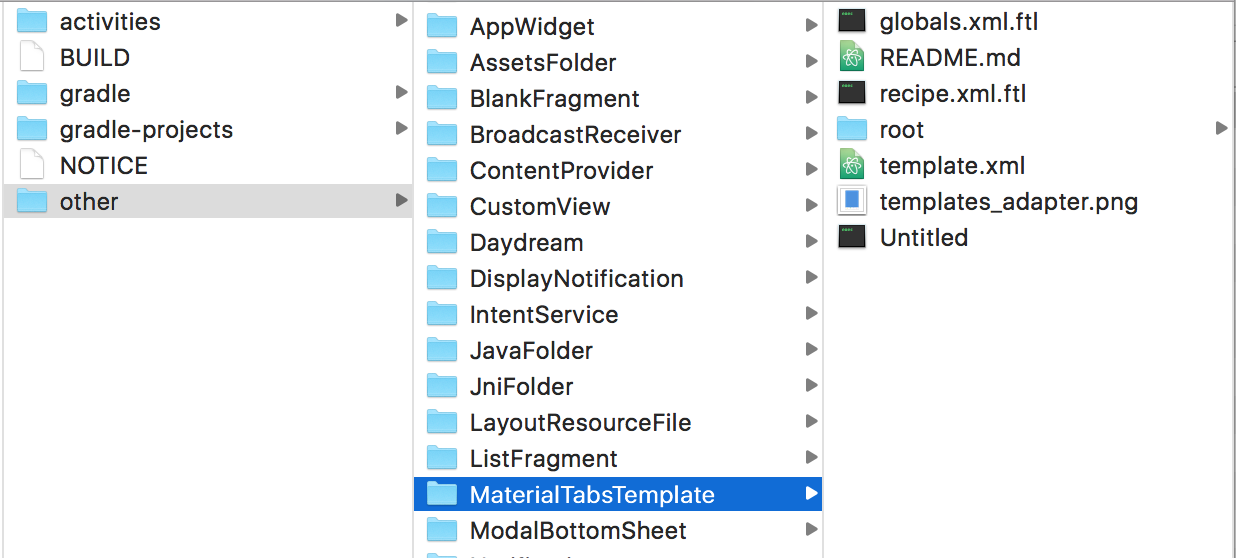Select the recipe.xml.ftl file icon

tap(852, 93)
